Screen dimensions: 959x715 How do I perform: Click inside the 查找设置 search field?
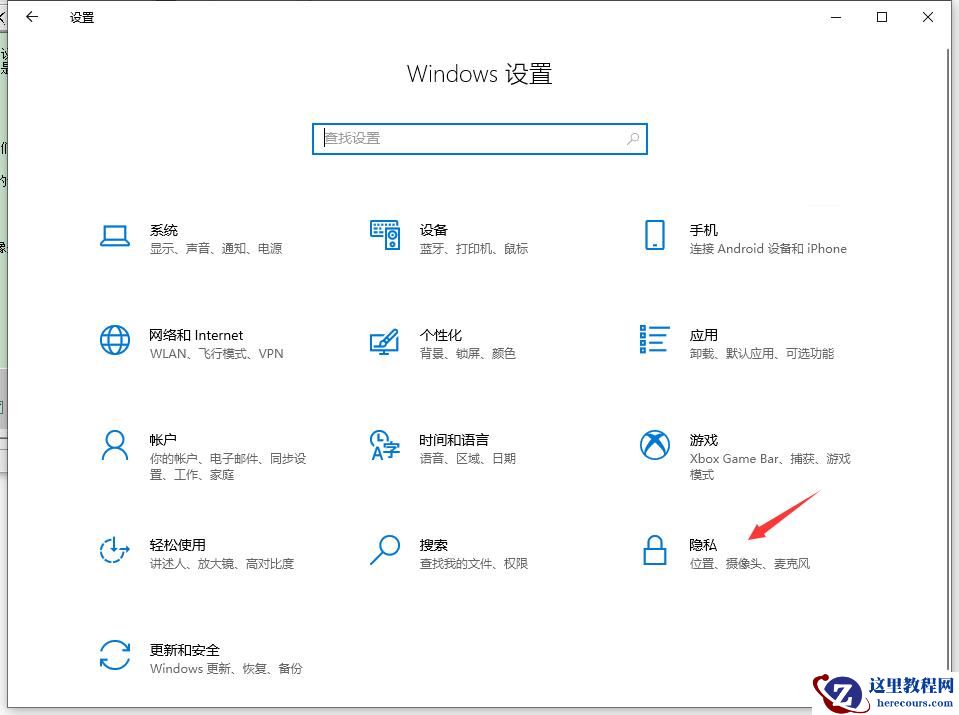(450, 139)
